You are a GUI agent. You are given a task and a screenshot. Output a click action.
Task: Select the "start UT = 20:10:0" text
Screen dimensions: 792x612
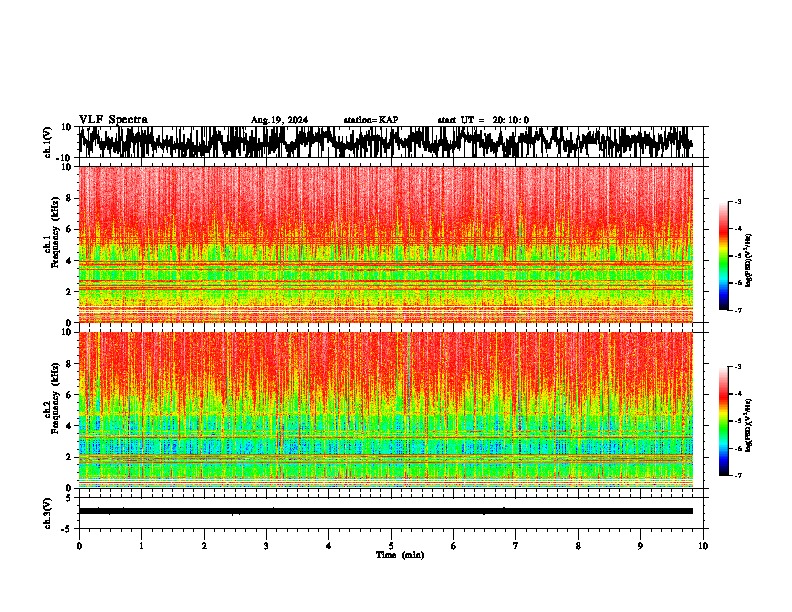(x=483, y=120)
